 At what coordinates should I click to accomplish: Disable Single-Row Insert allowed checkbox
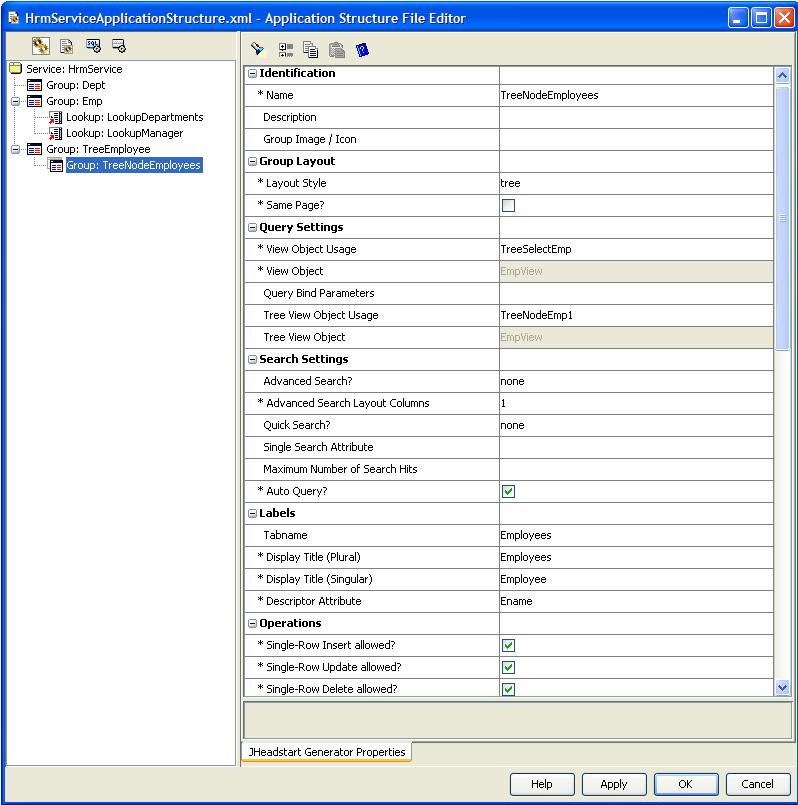[508, 646]
